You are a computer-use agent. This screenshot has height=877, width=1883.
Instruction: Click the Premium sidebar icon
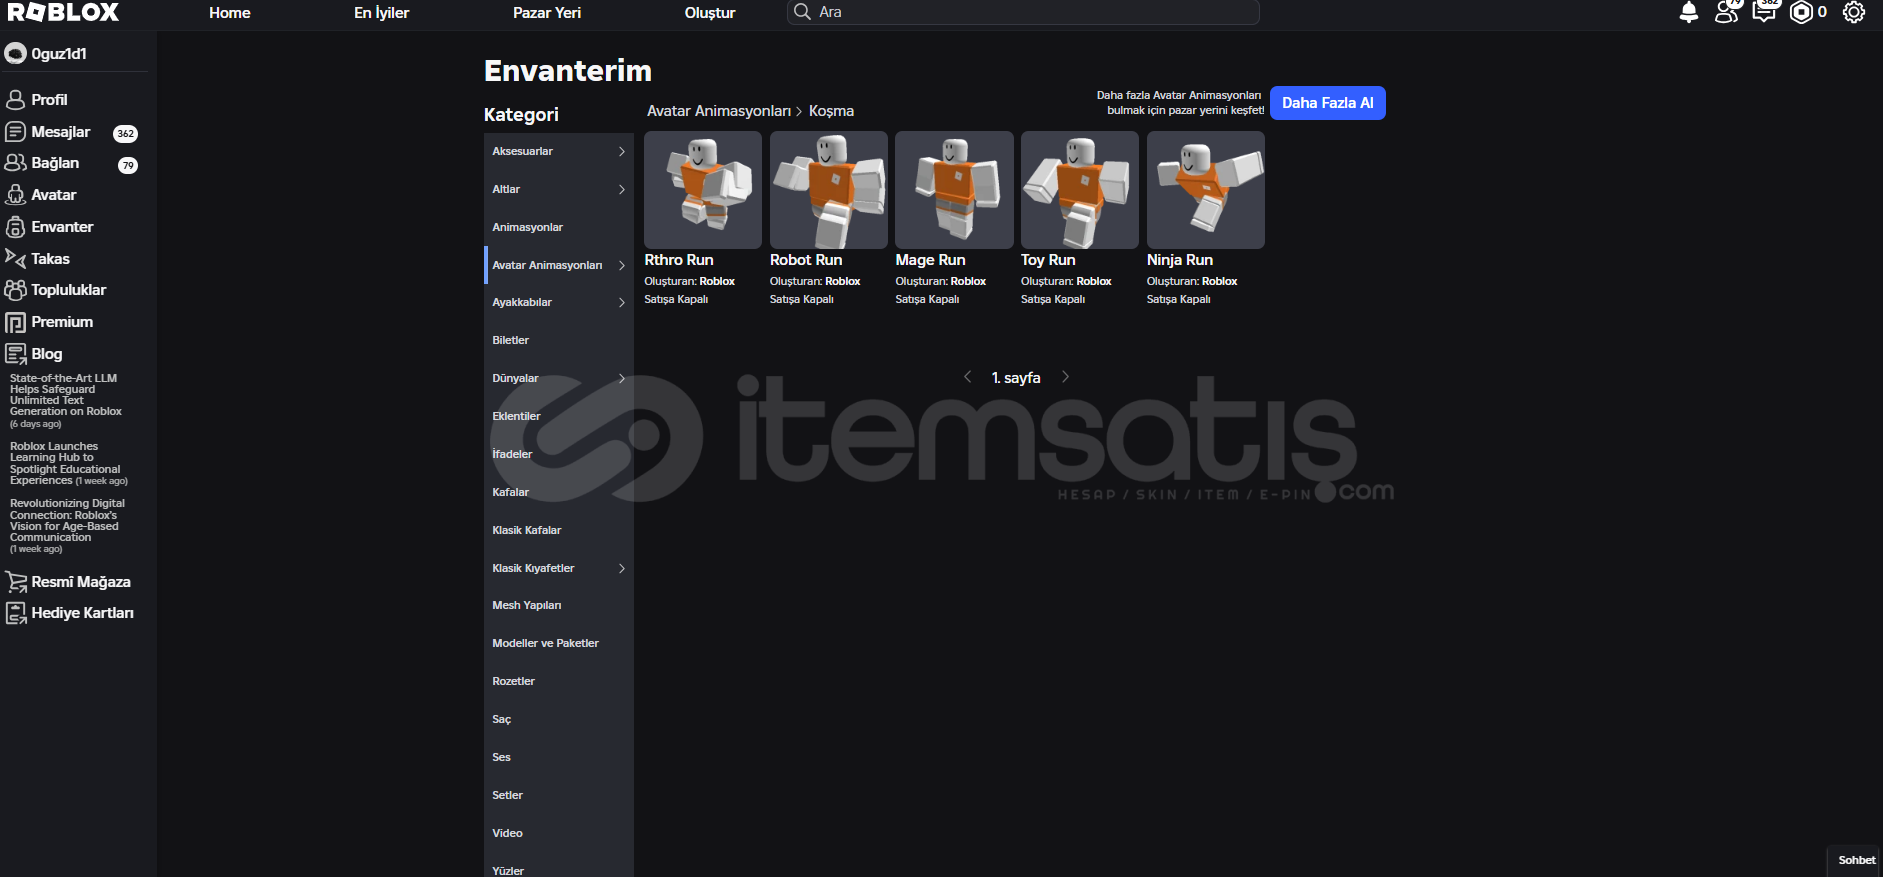tap(15, 322)
